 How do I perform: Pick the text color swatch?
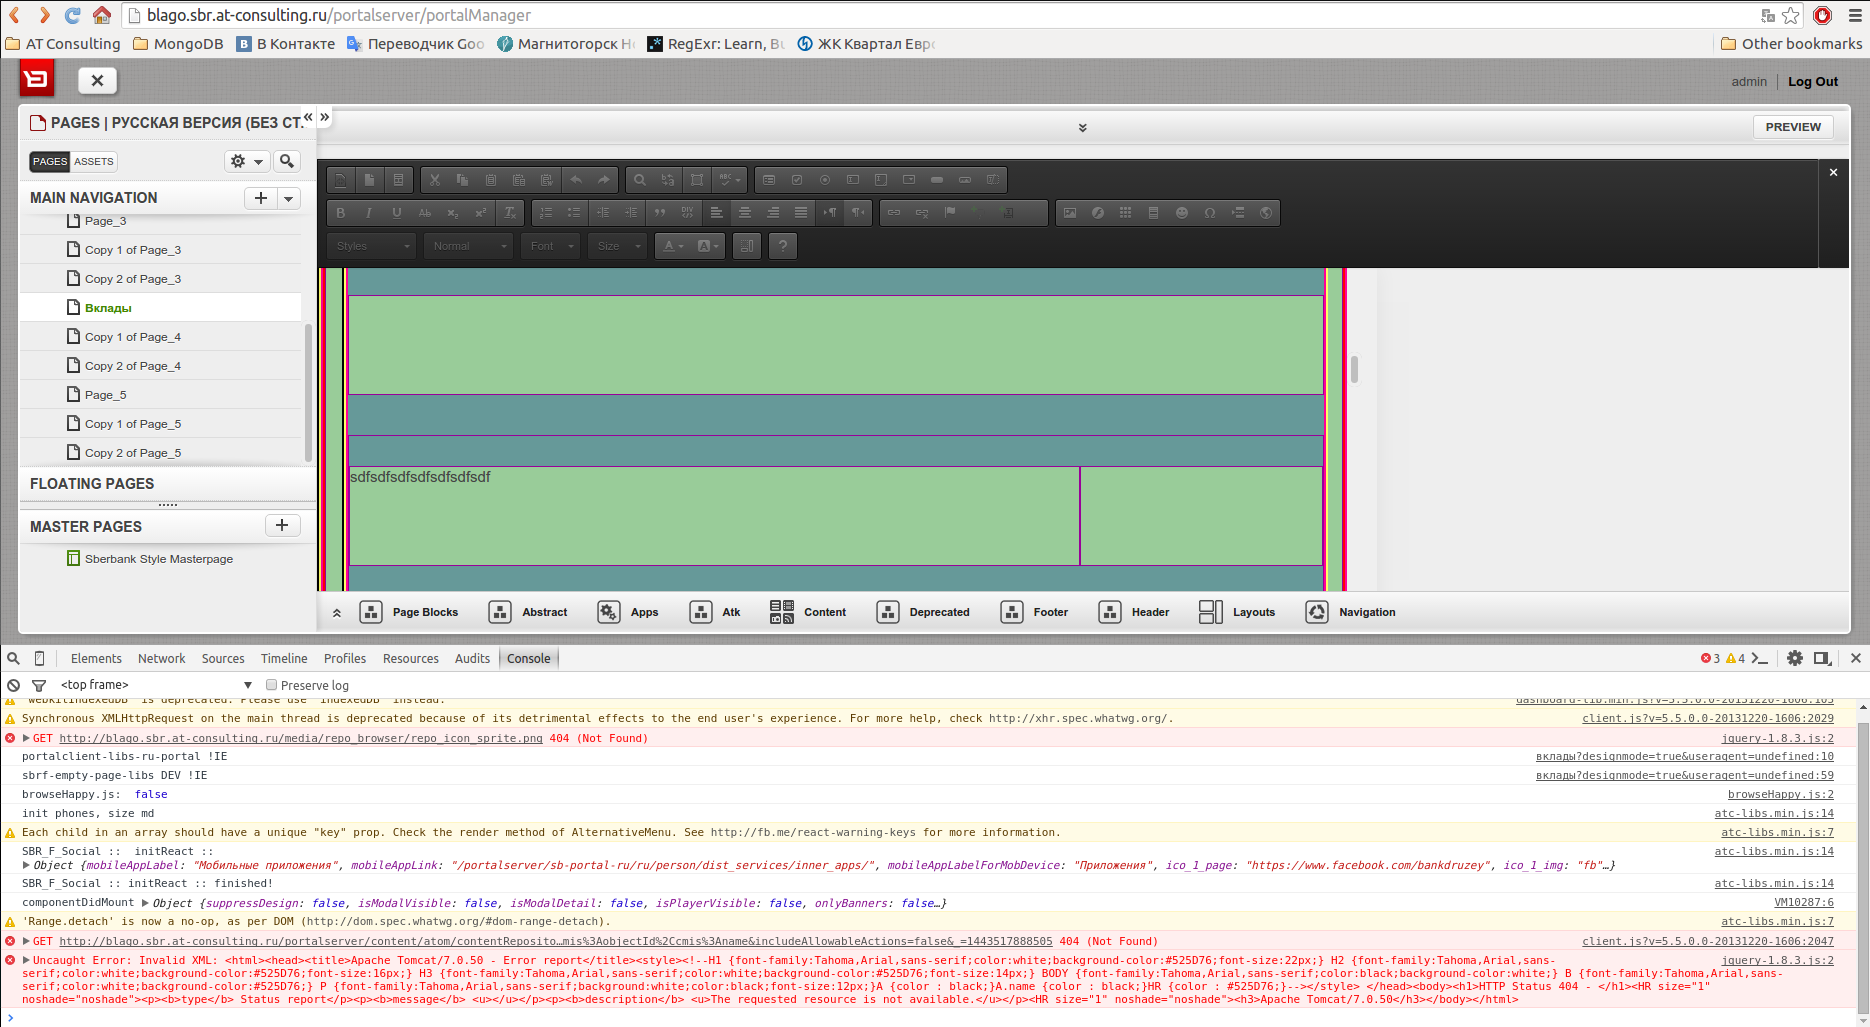[673, 246]
